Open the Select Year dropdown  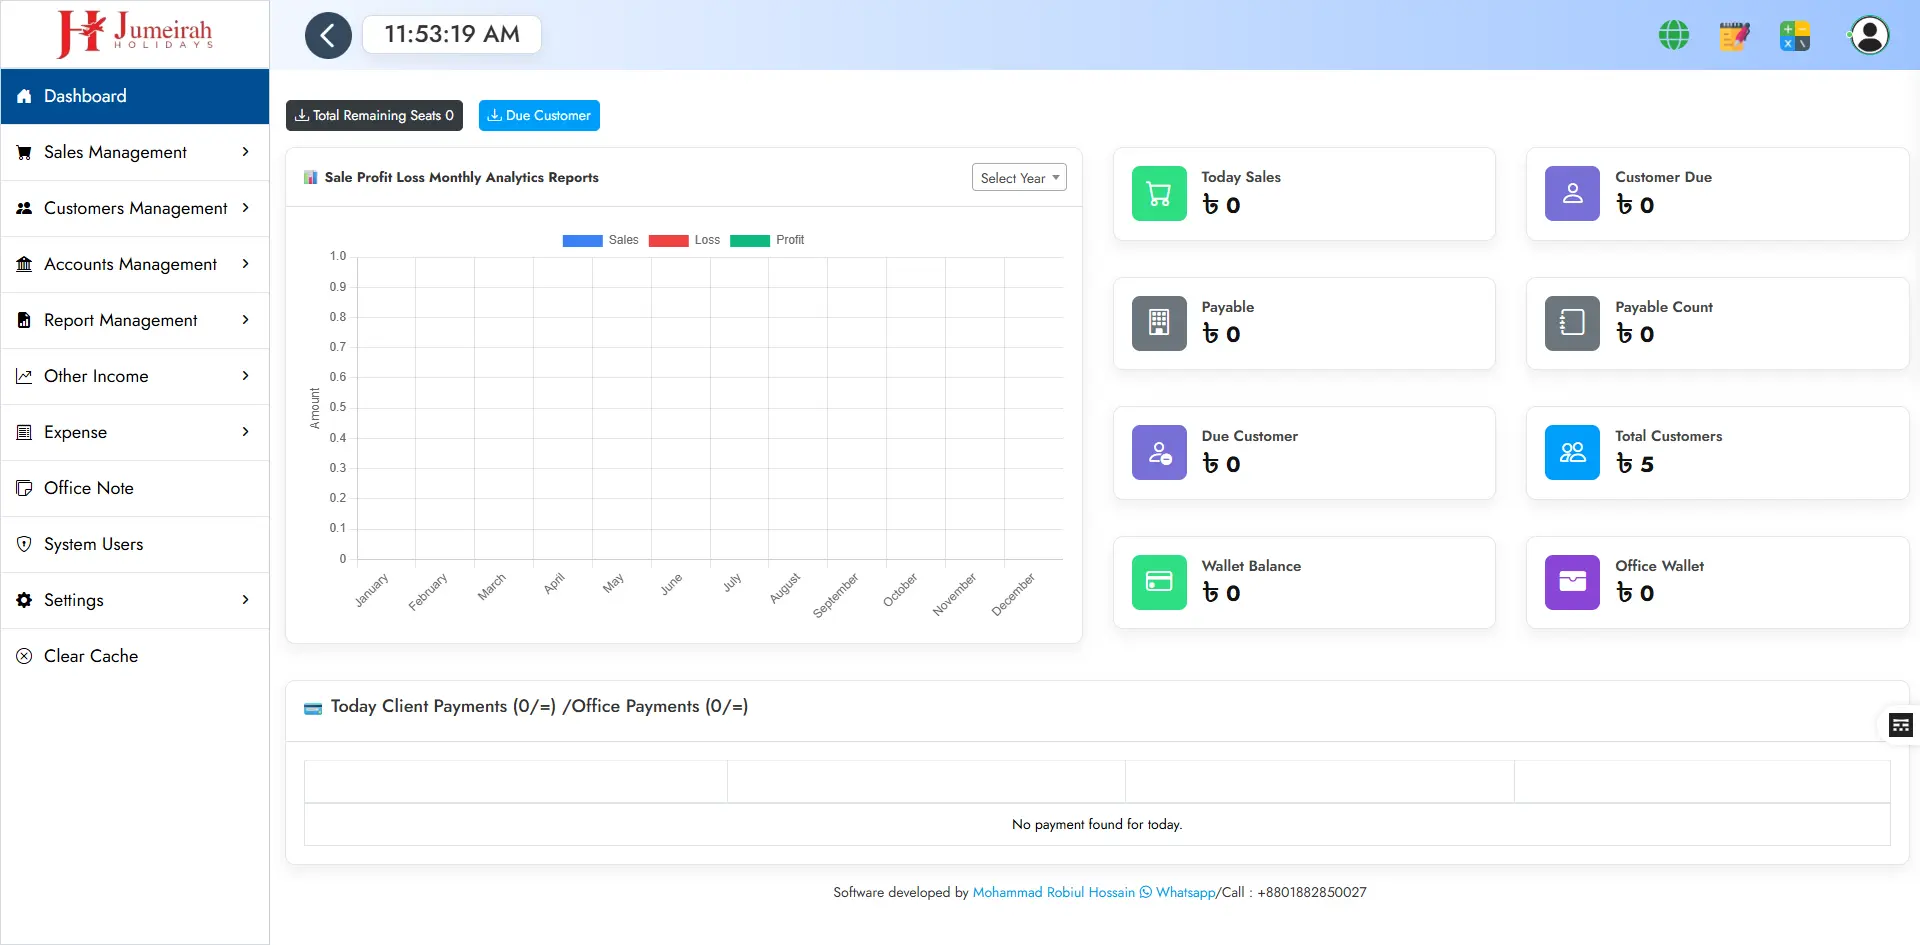coord(1018,177)
